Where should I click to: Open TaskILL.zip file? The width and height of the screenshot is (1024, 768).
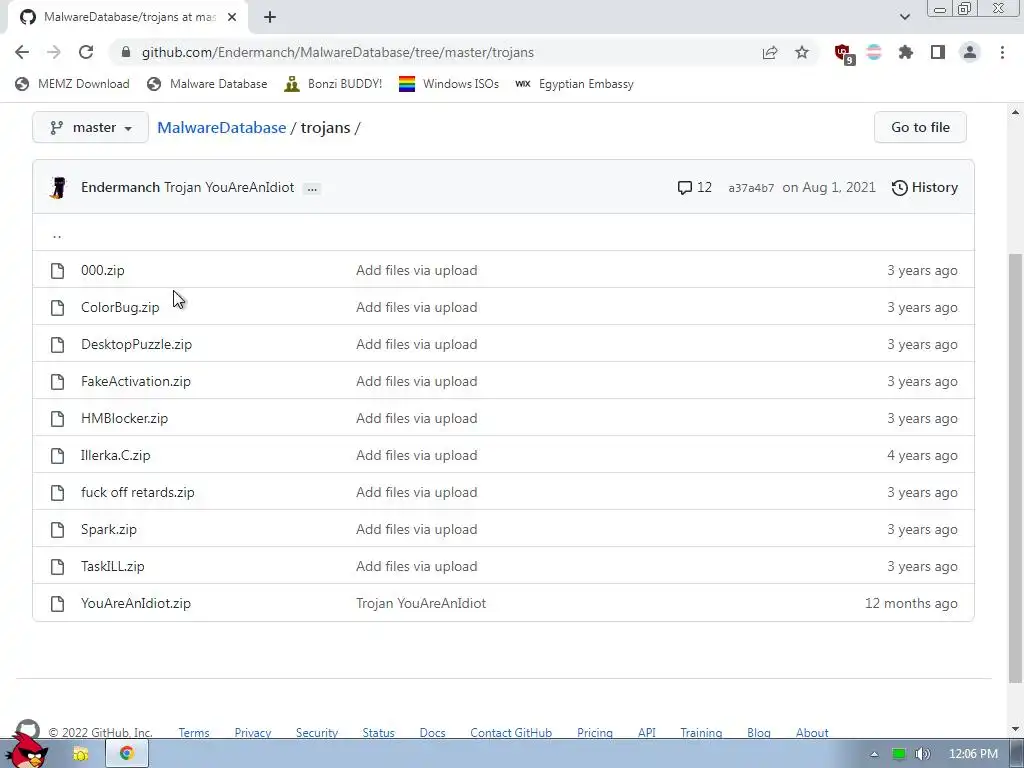pyautogui.click(x=113, y=566)
